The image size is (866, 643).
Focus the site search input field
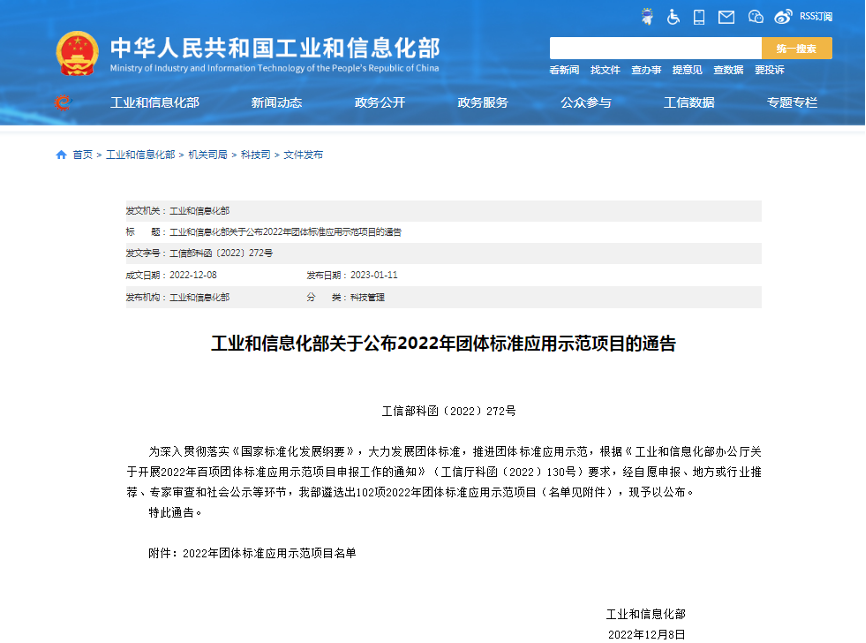click(x=656, y=48)
